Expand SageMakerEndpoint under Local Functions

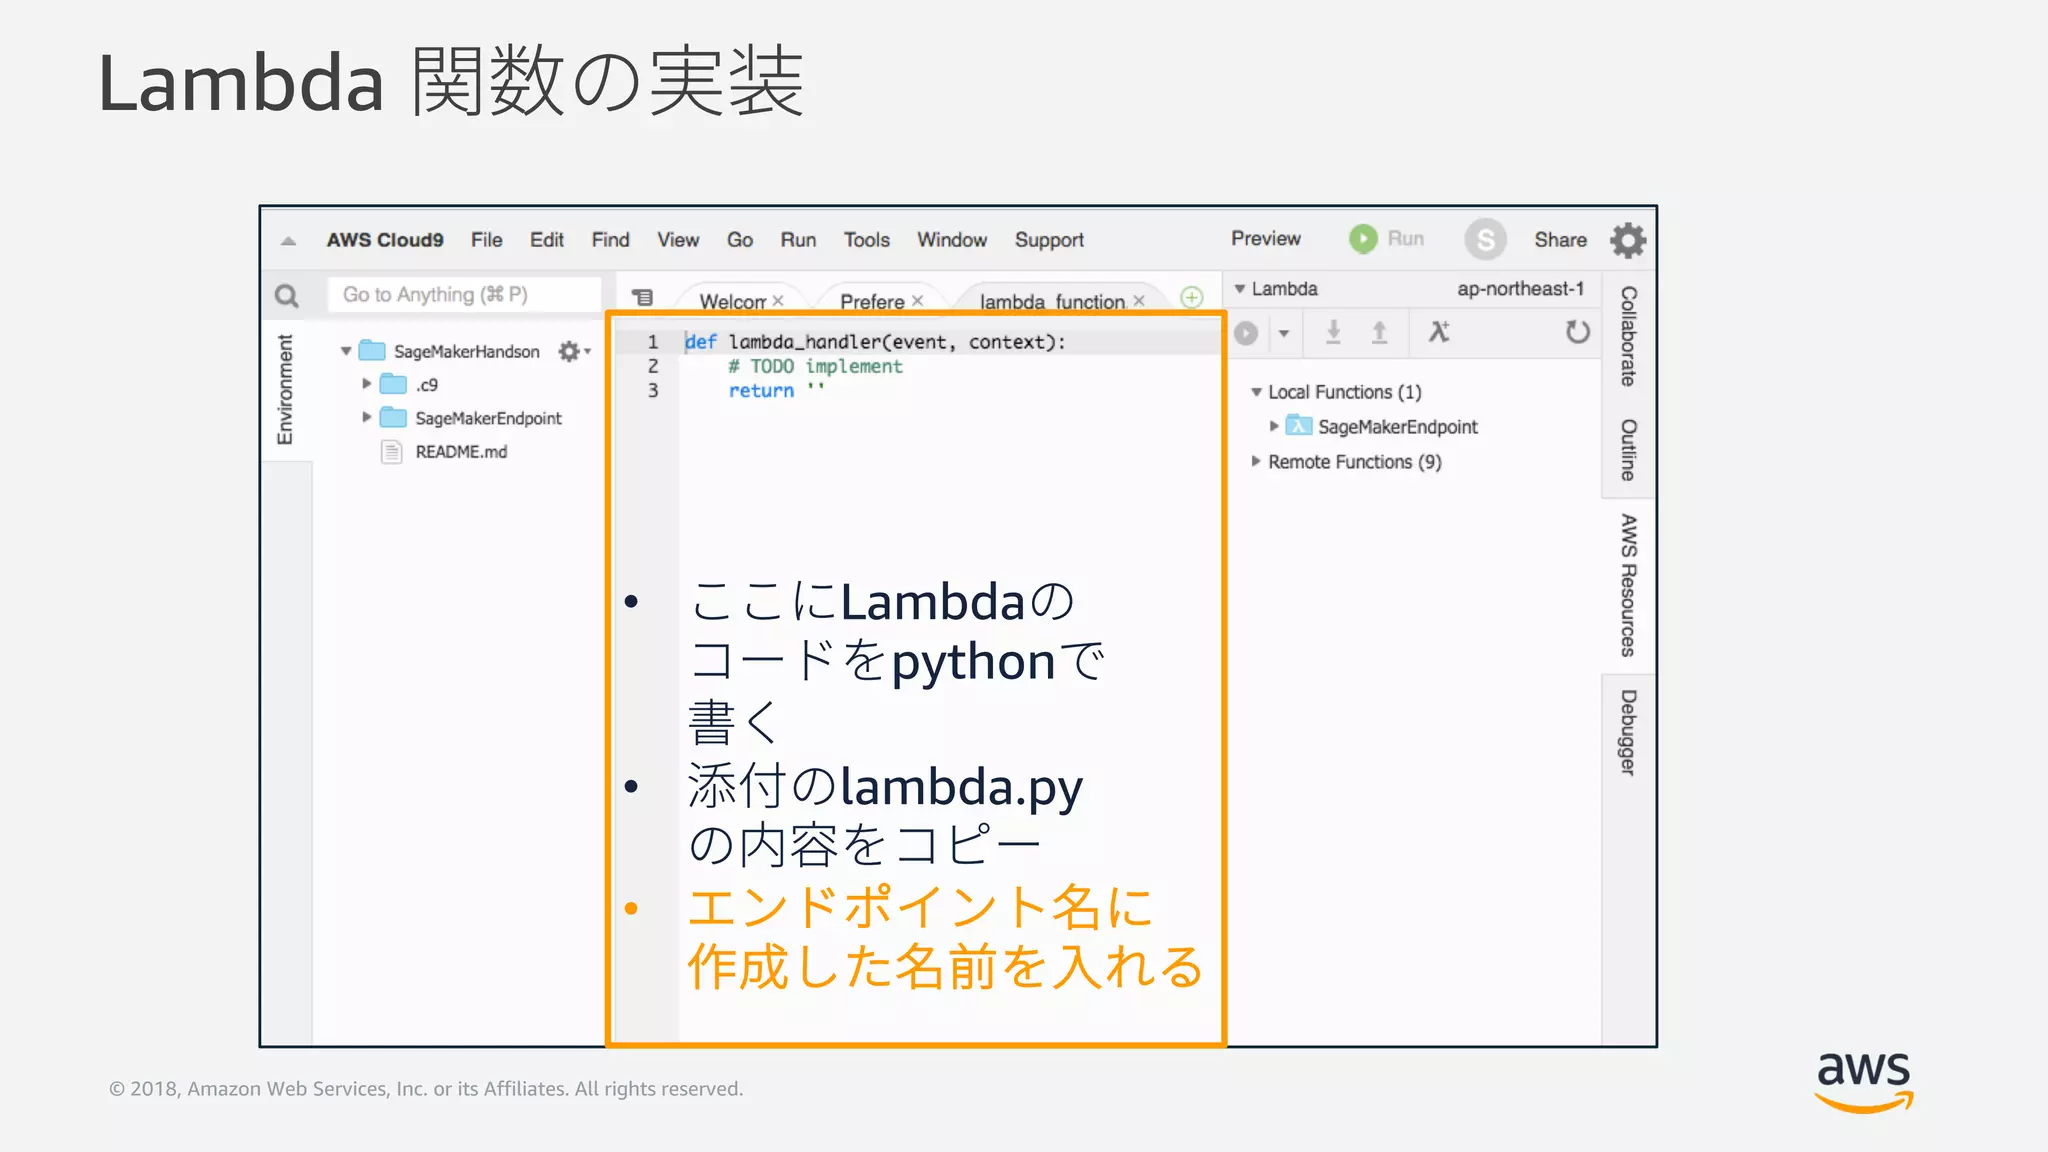[1274, 426]
